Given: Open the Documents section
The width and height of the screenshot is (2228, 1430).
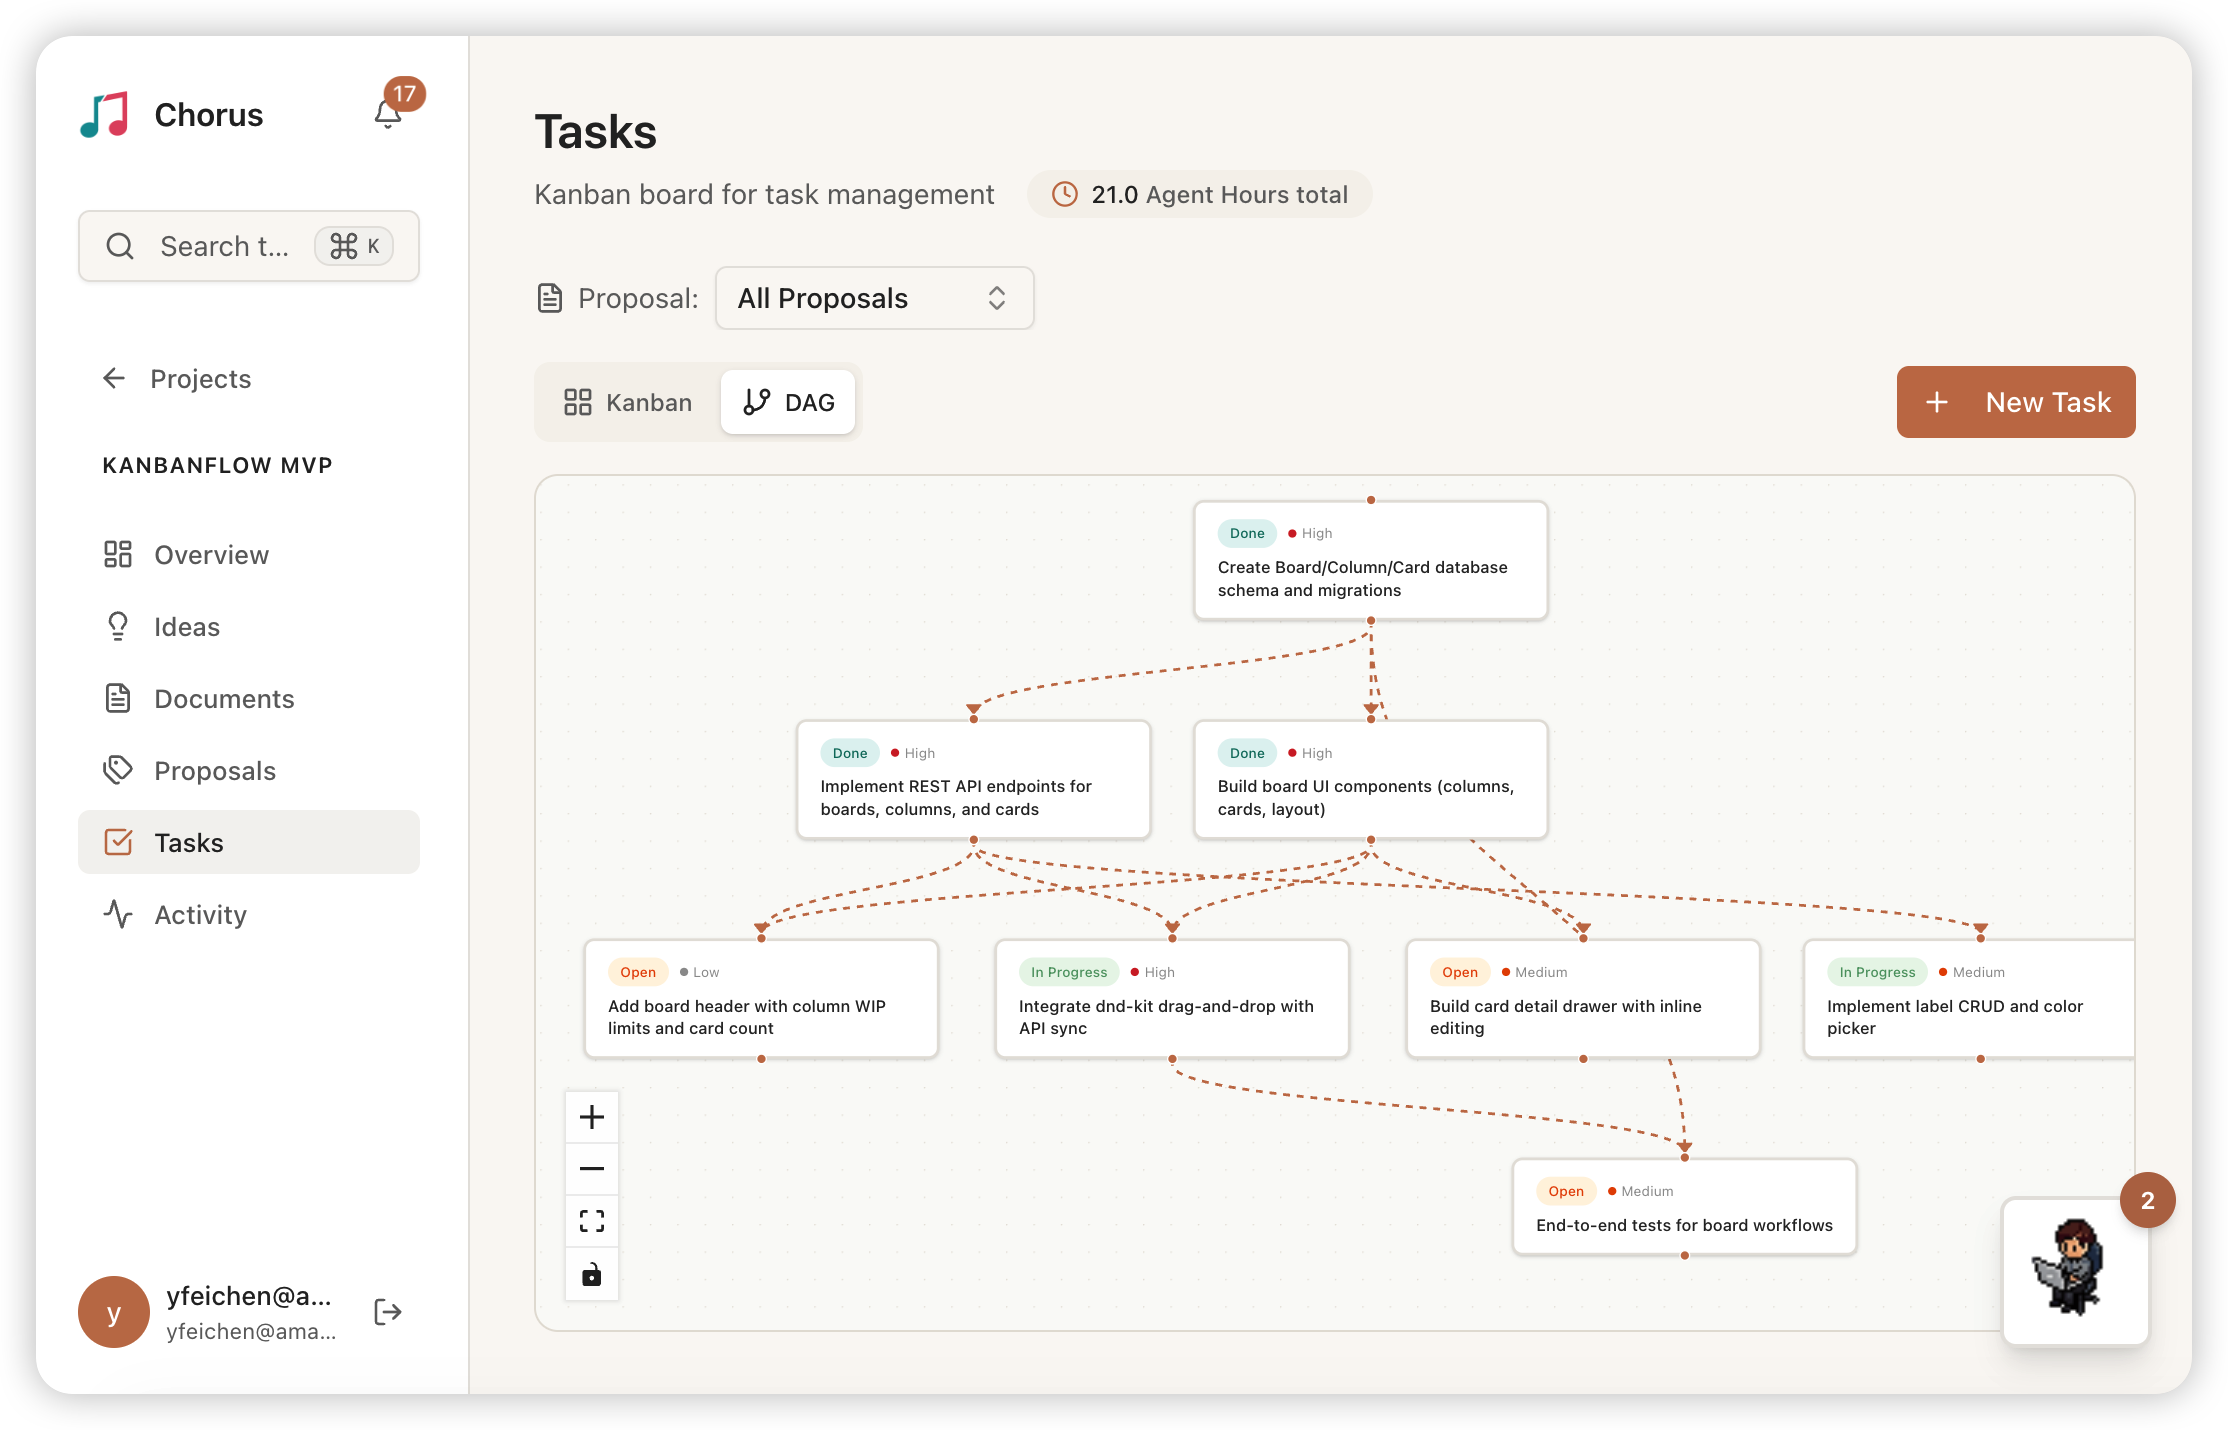Looking at the screenshot, I should (x=224, y=698).
